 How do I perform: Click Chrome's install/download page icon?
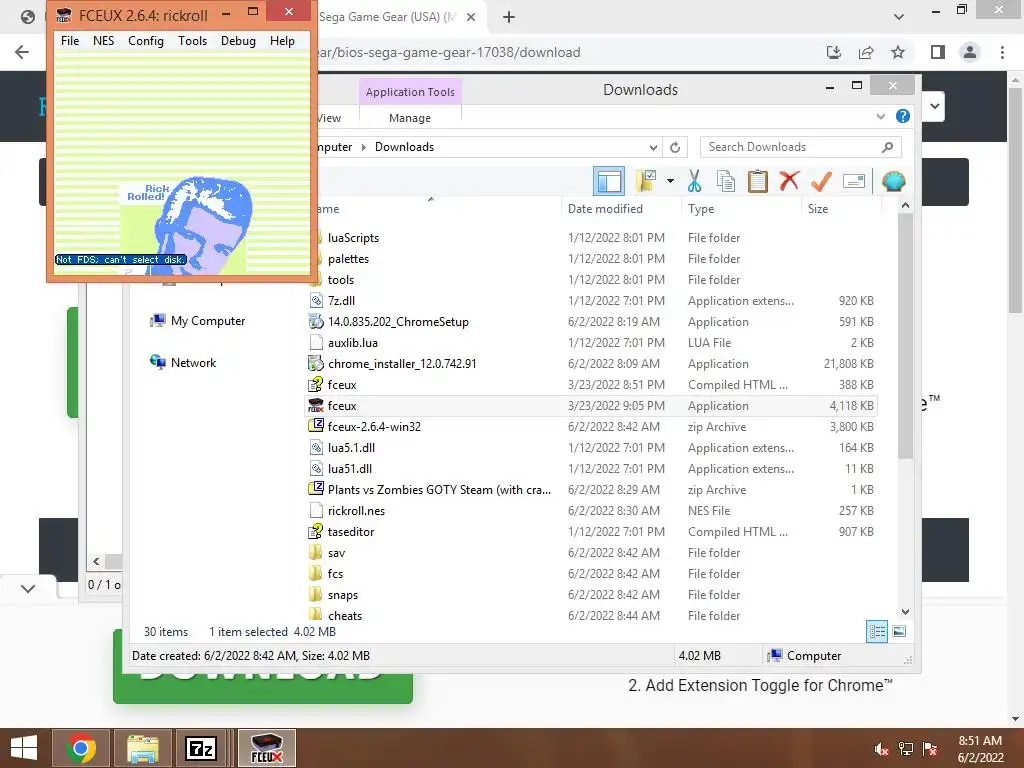tap(834, 52)
